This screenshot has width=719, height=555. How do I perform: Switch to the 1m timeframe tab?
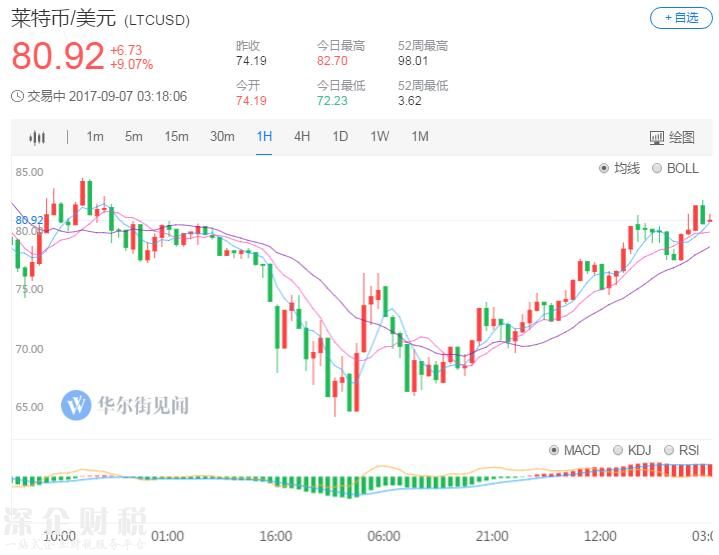click(x=95, y=137)
